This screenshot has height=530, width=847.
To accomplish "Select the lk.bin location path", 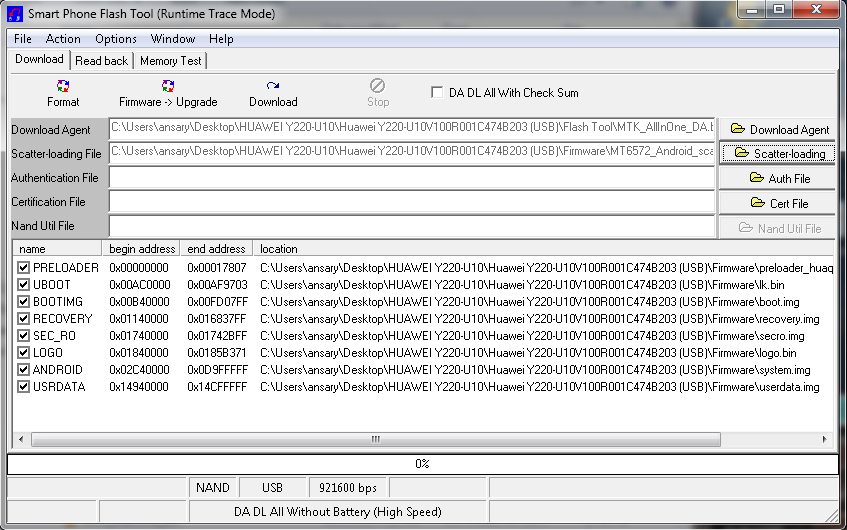I will tap(522, 285).
